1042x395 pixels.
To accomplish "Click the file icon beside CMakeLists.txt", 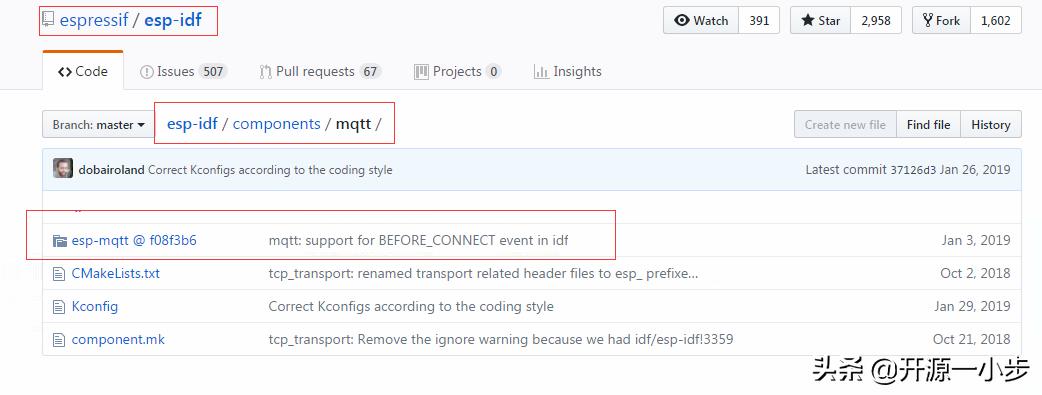I will click(x=60, y=273).
